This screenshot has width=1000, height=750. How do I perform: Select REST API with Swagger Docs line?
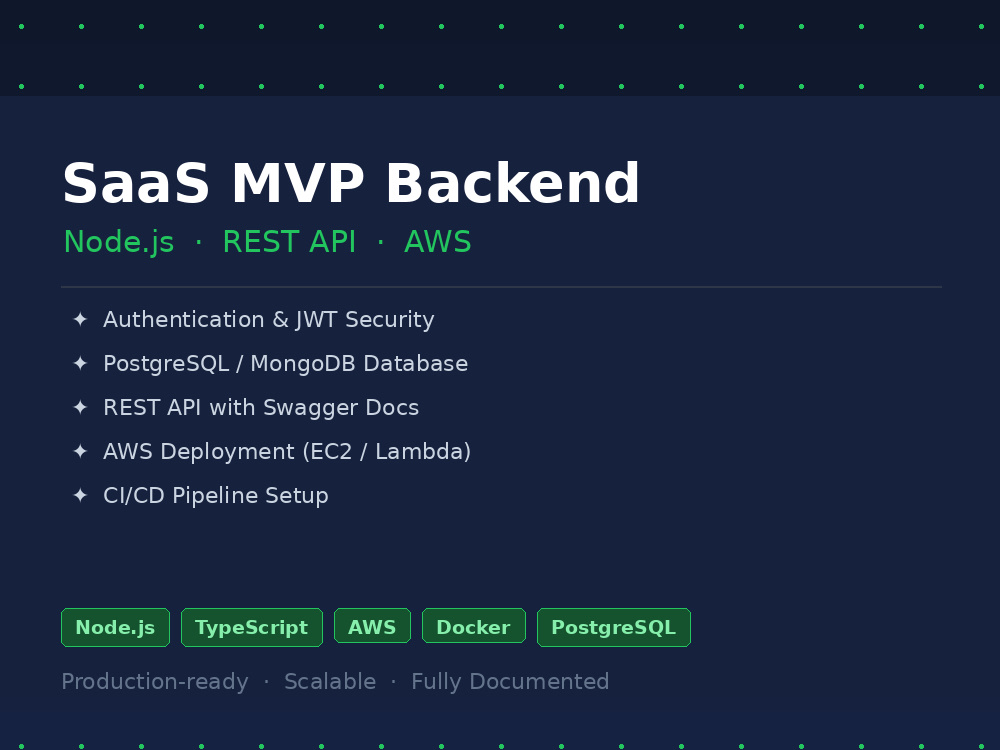[261, 408]
